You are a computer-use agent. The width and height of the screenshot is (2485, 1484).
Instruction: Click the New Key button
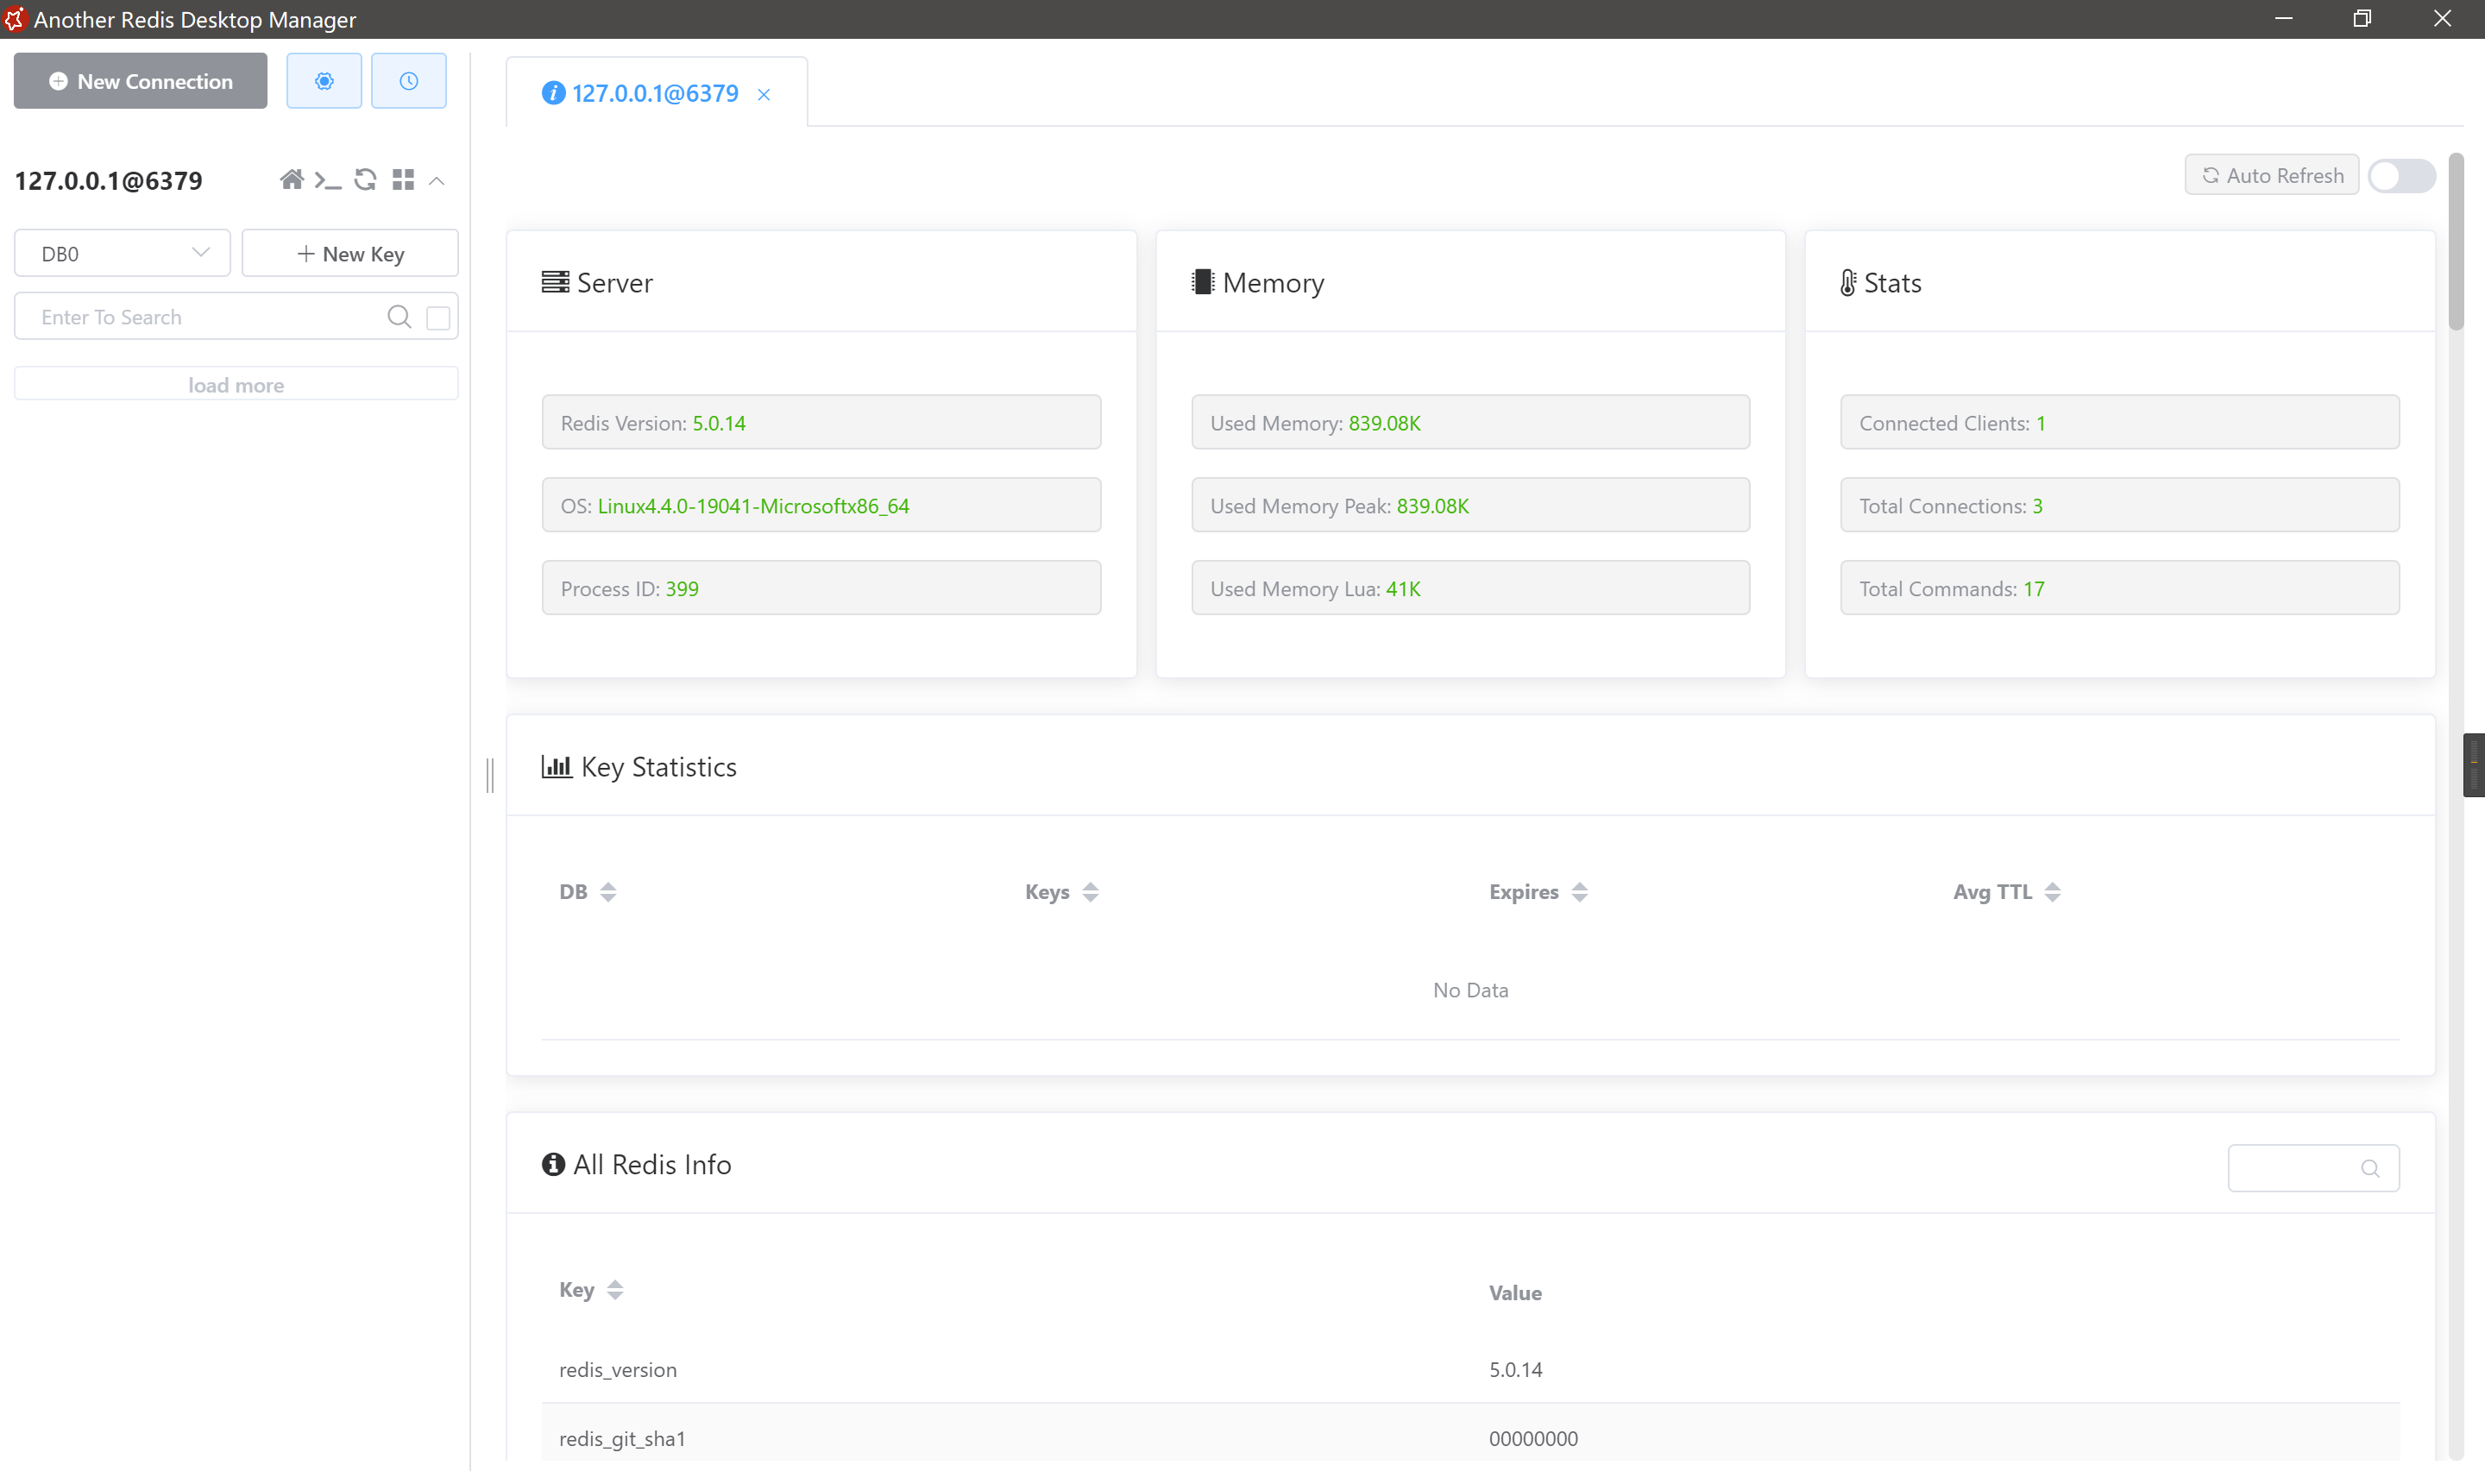pyautogui.click(x=350, y=254)
